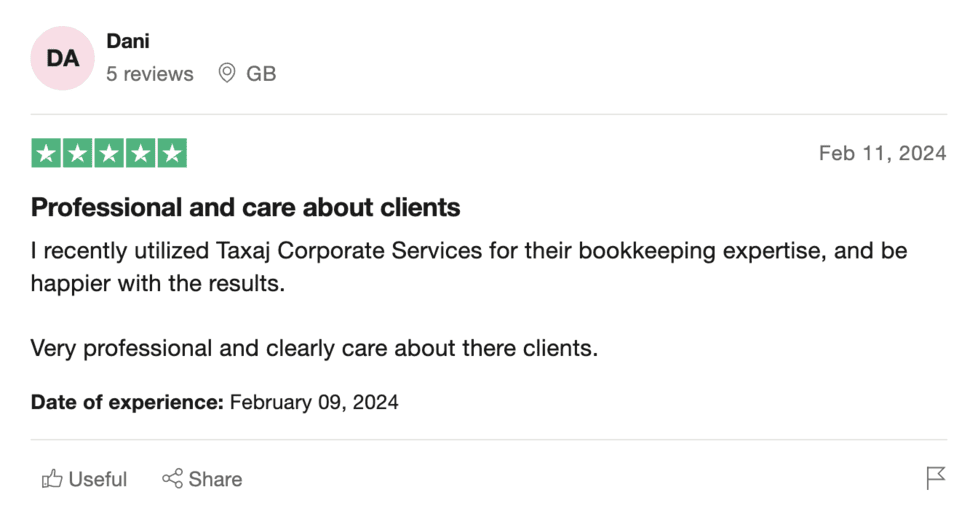Image resolution: width=978 pixels, height=511 pixels.
Task: Click the Taxaj Corporate Services review paragraph
Action: 469,267
